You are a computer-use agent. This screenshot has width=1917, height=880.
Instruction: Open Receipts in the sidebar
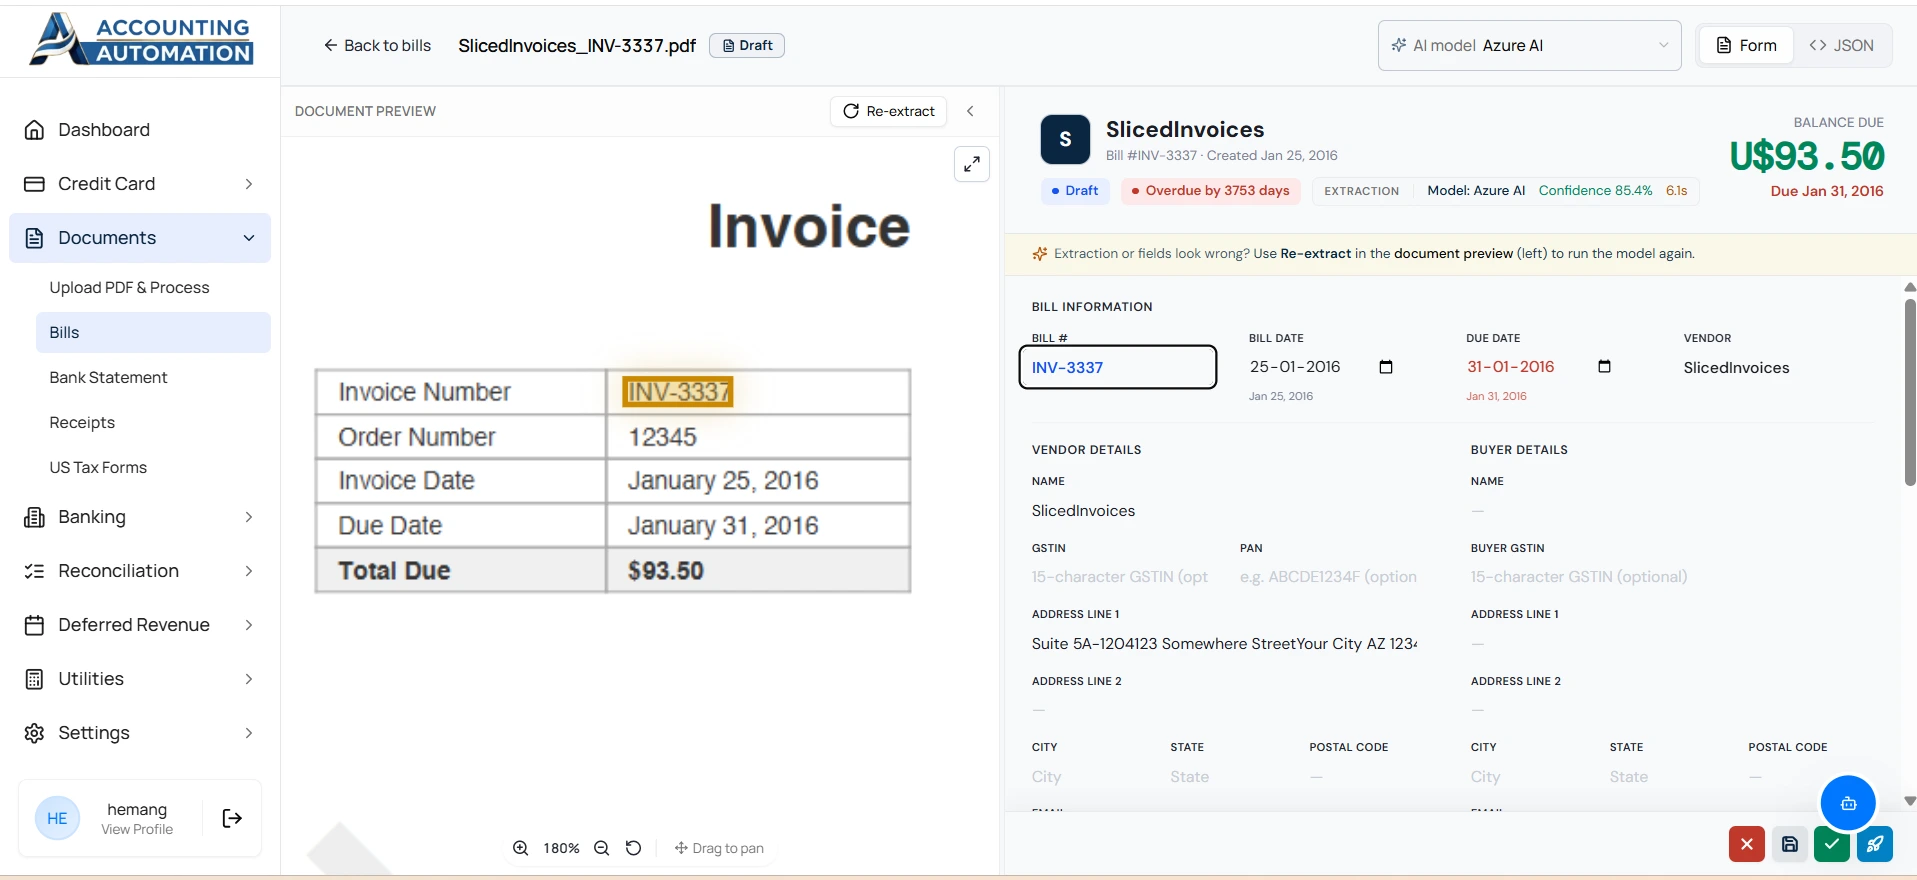point(82,423)
